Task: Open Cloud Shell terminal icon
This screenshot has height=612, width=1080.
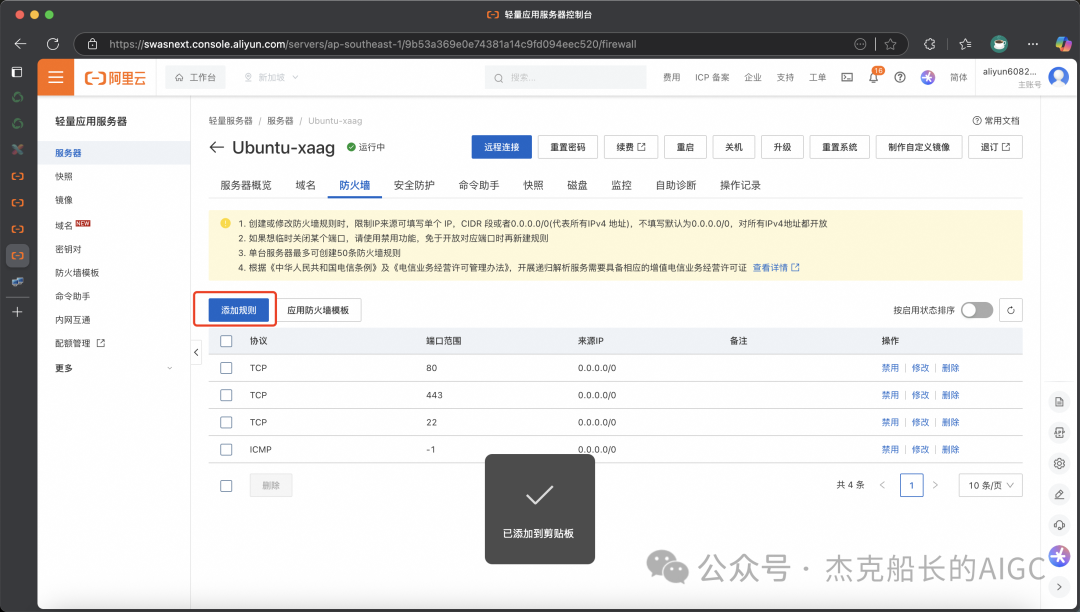Action: (847, 78)
